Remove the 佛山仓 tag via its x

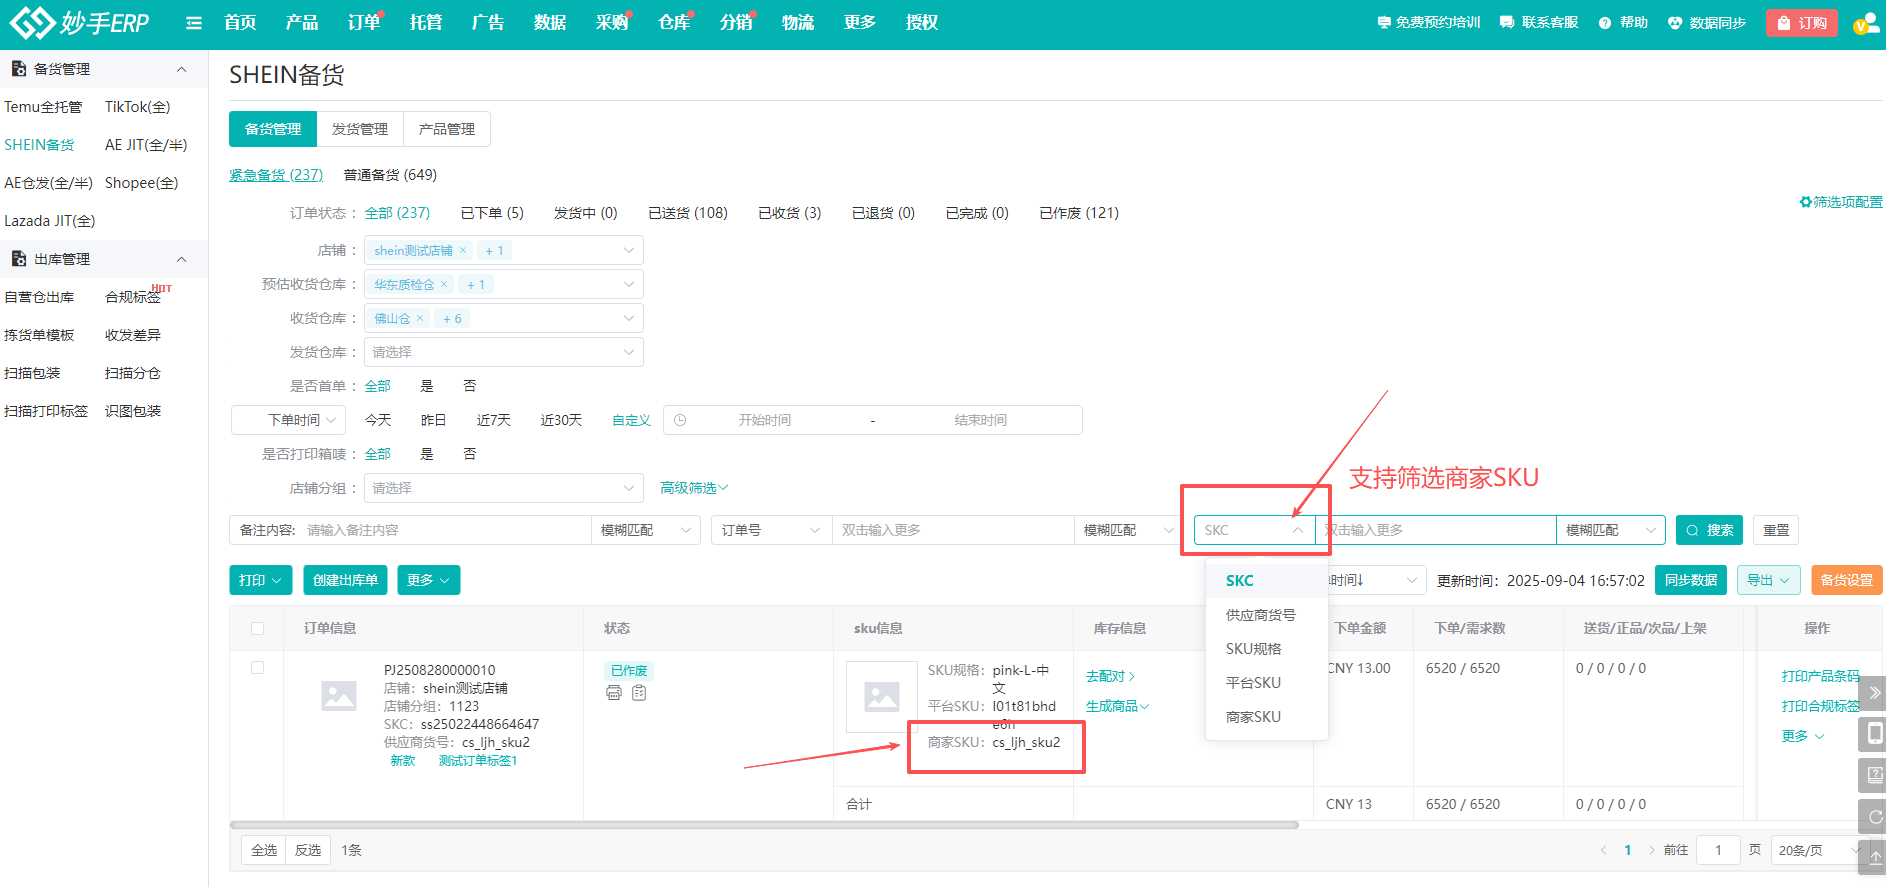coord(420,318)
